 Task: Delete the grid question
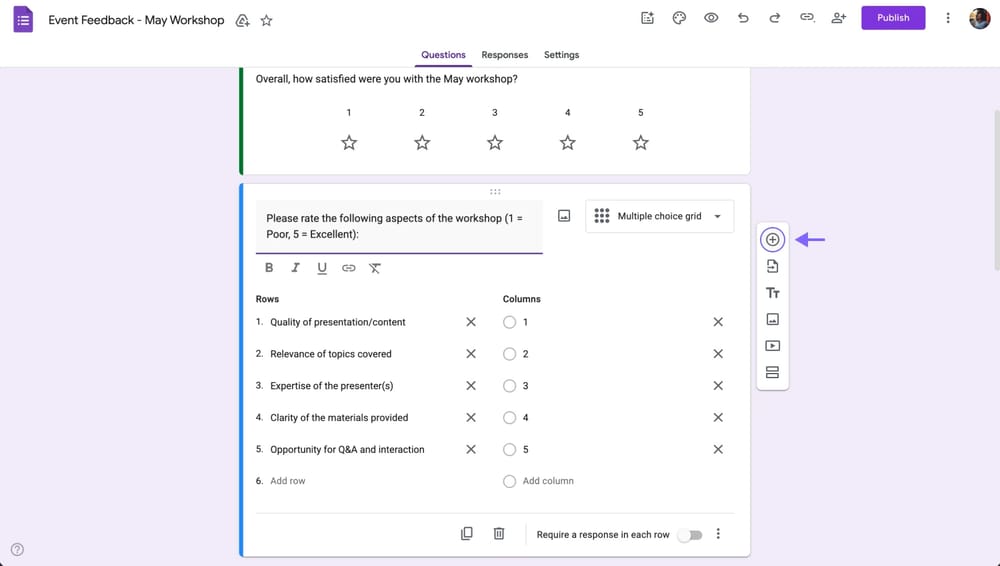(x=499, y=533)
